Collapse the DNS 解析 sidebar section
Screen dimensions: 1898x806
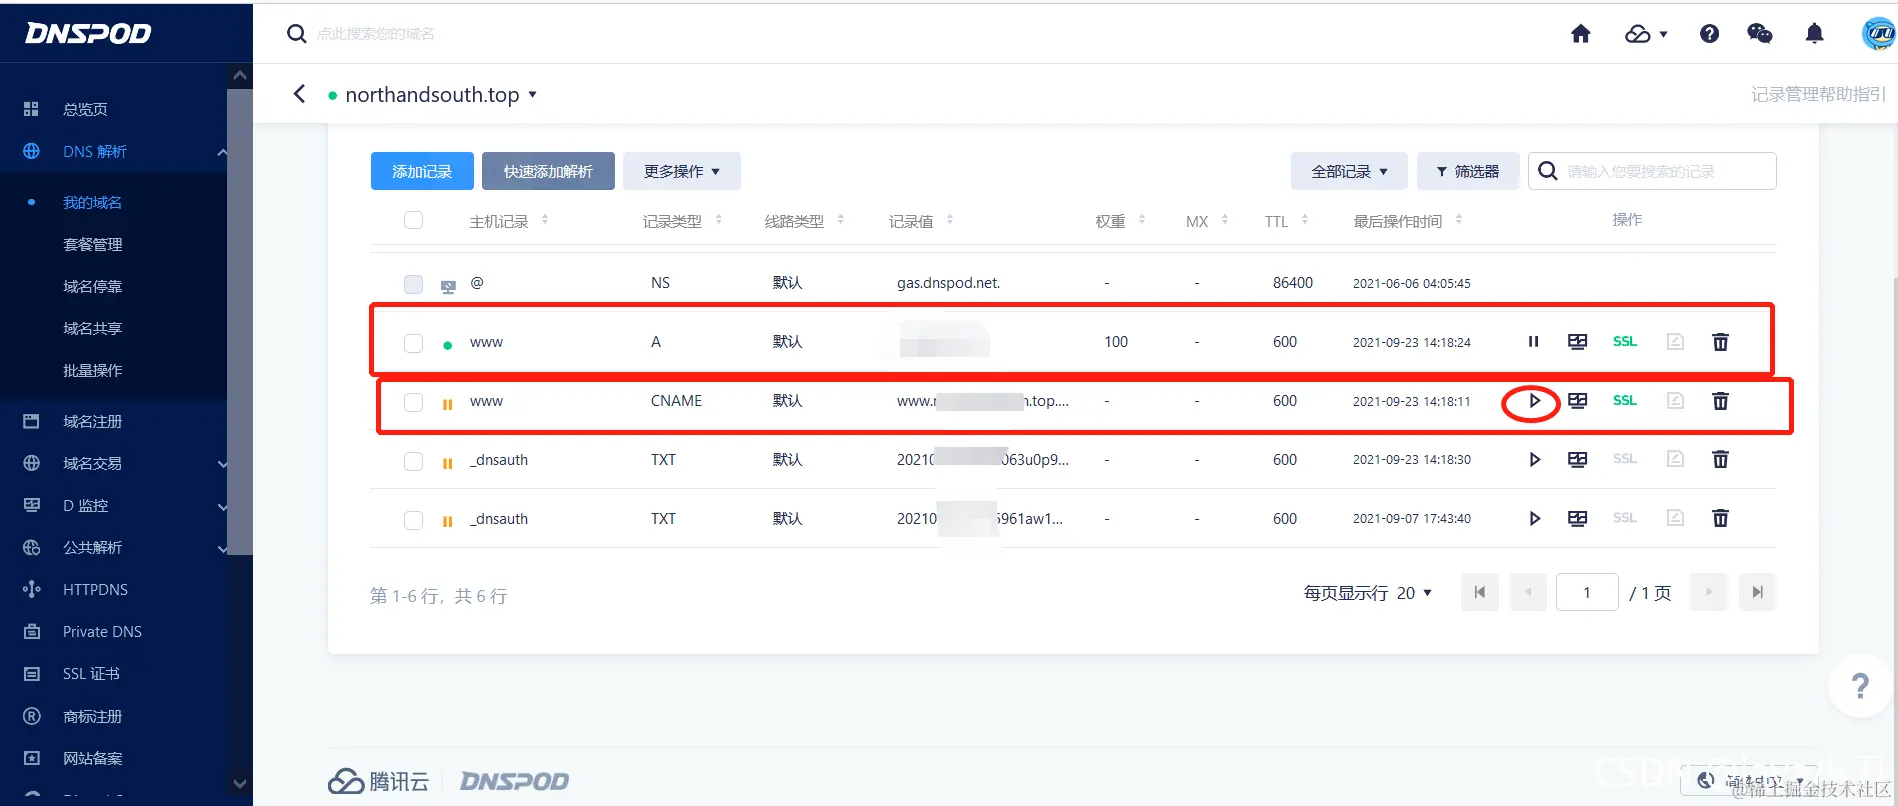pyautogui.click(x=221, y=152)
